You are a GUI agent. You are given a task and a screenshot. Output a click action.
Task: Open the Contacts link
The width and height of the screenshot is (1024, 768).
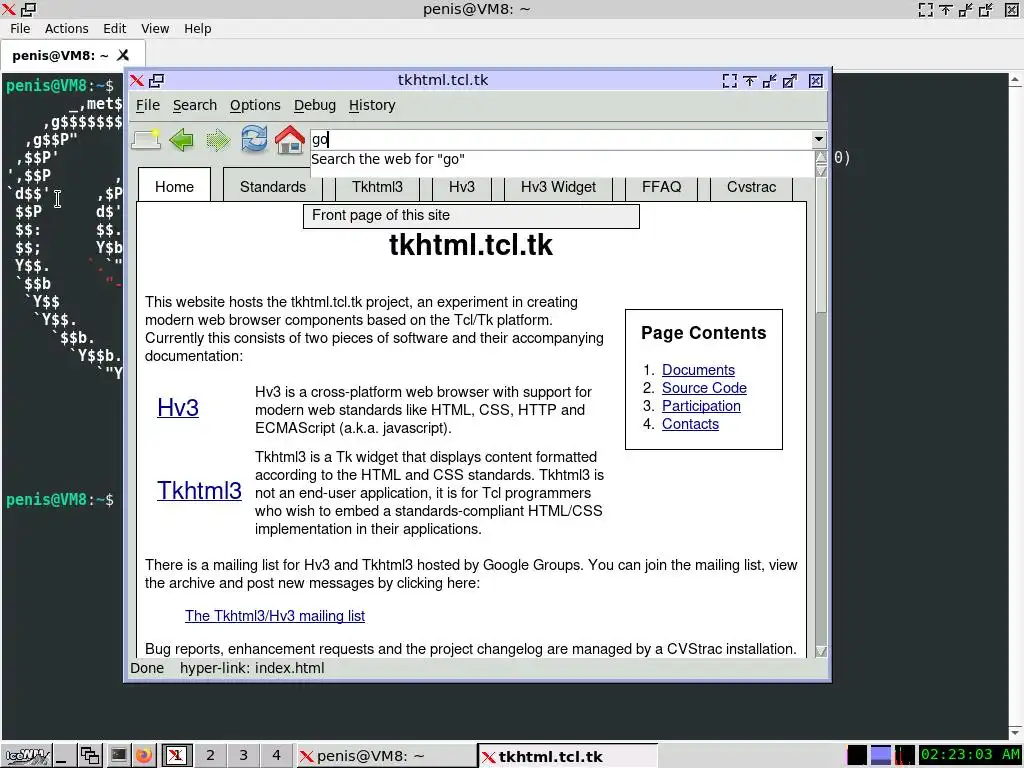[690, 424]
